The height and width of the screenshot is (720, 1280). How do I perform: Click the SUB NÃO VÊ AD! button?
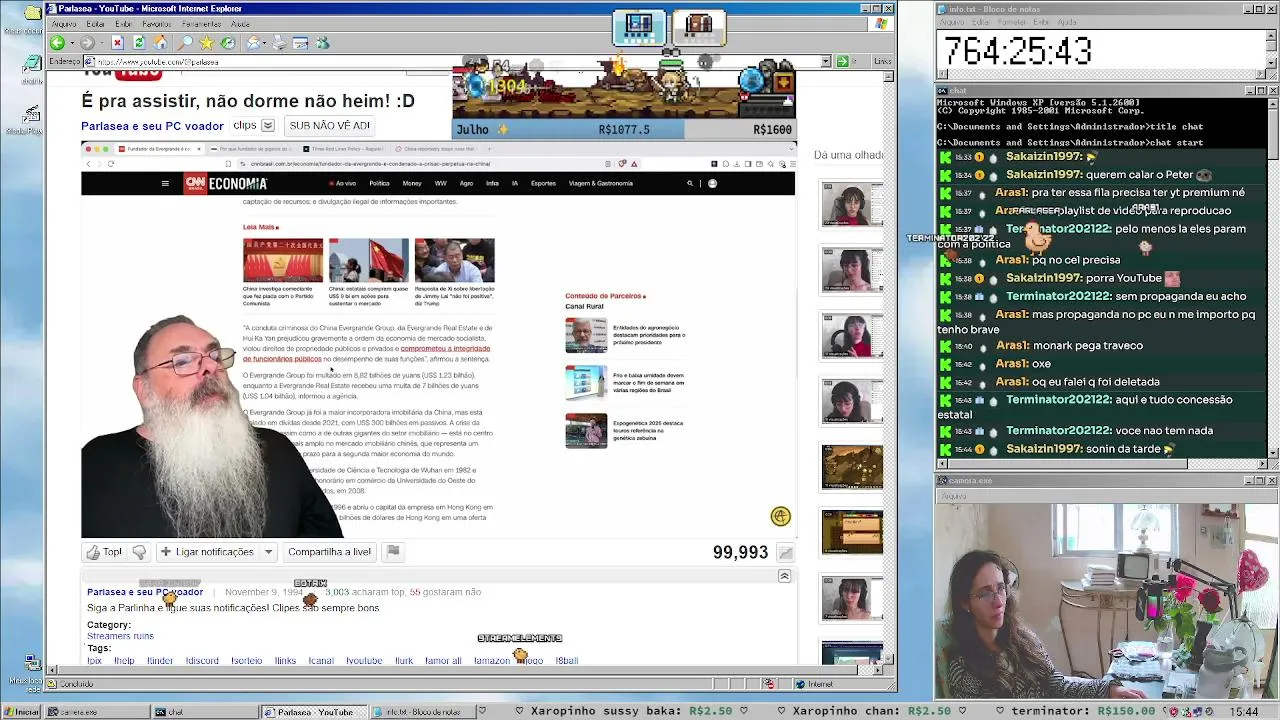pos(329,126)
